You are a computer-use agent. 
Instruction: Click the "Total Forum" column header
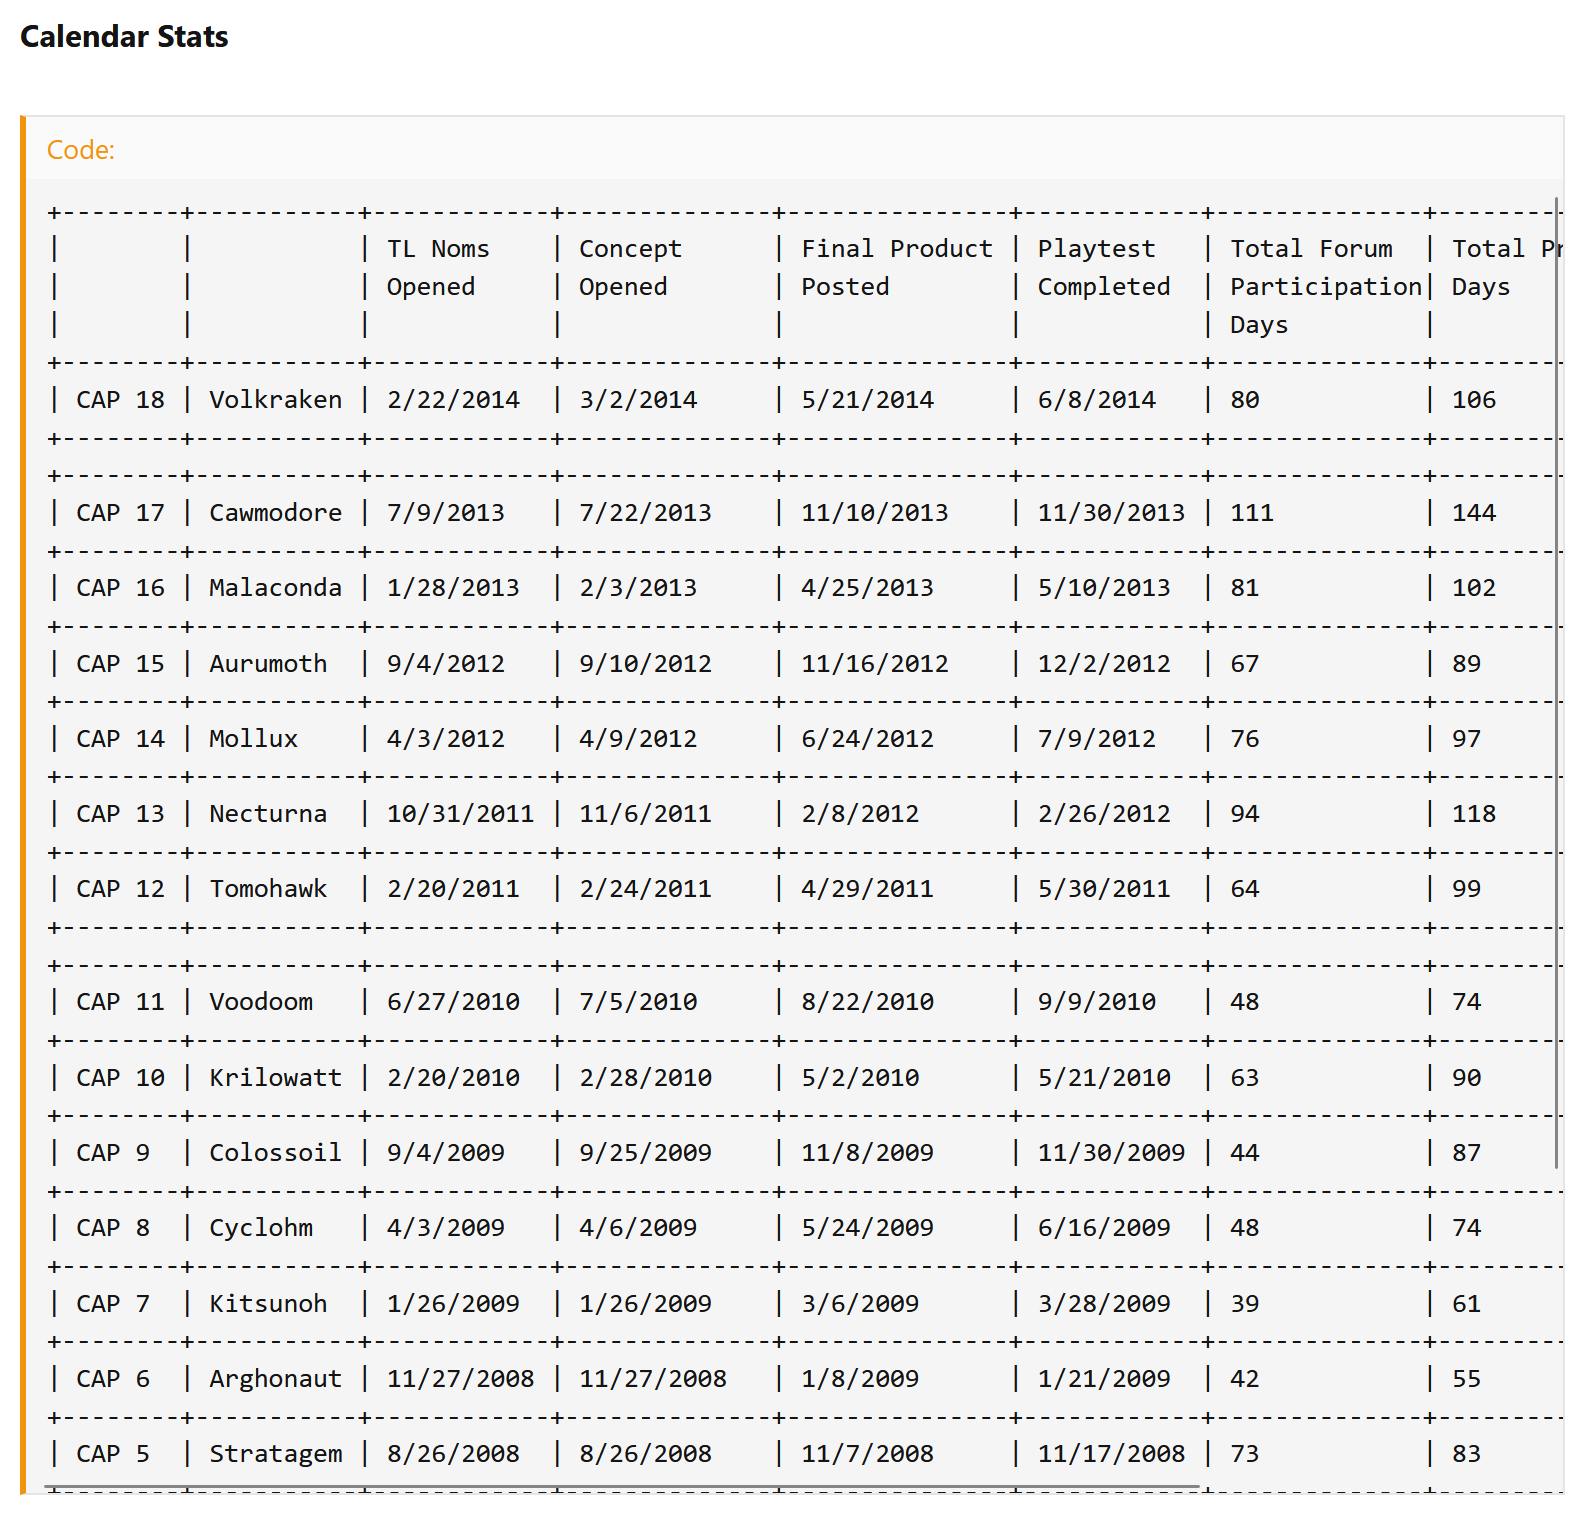point(1311,249)
